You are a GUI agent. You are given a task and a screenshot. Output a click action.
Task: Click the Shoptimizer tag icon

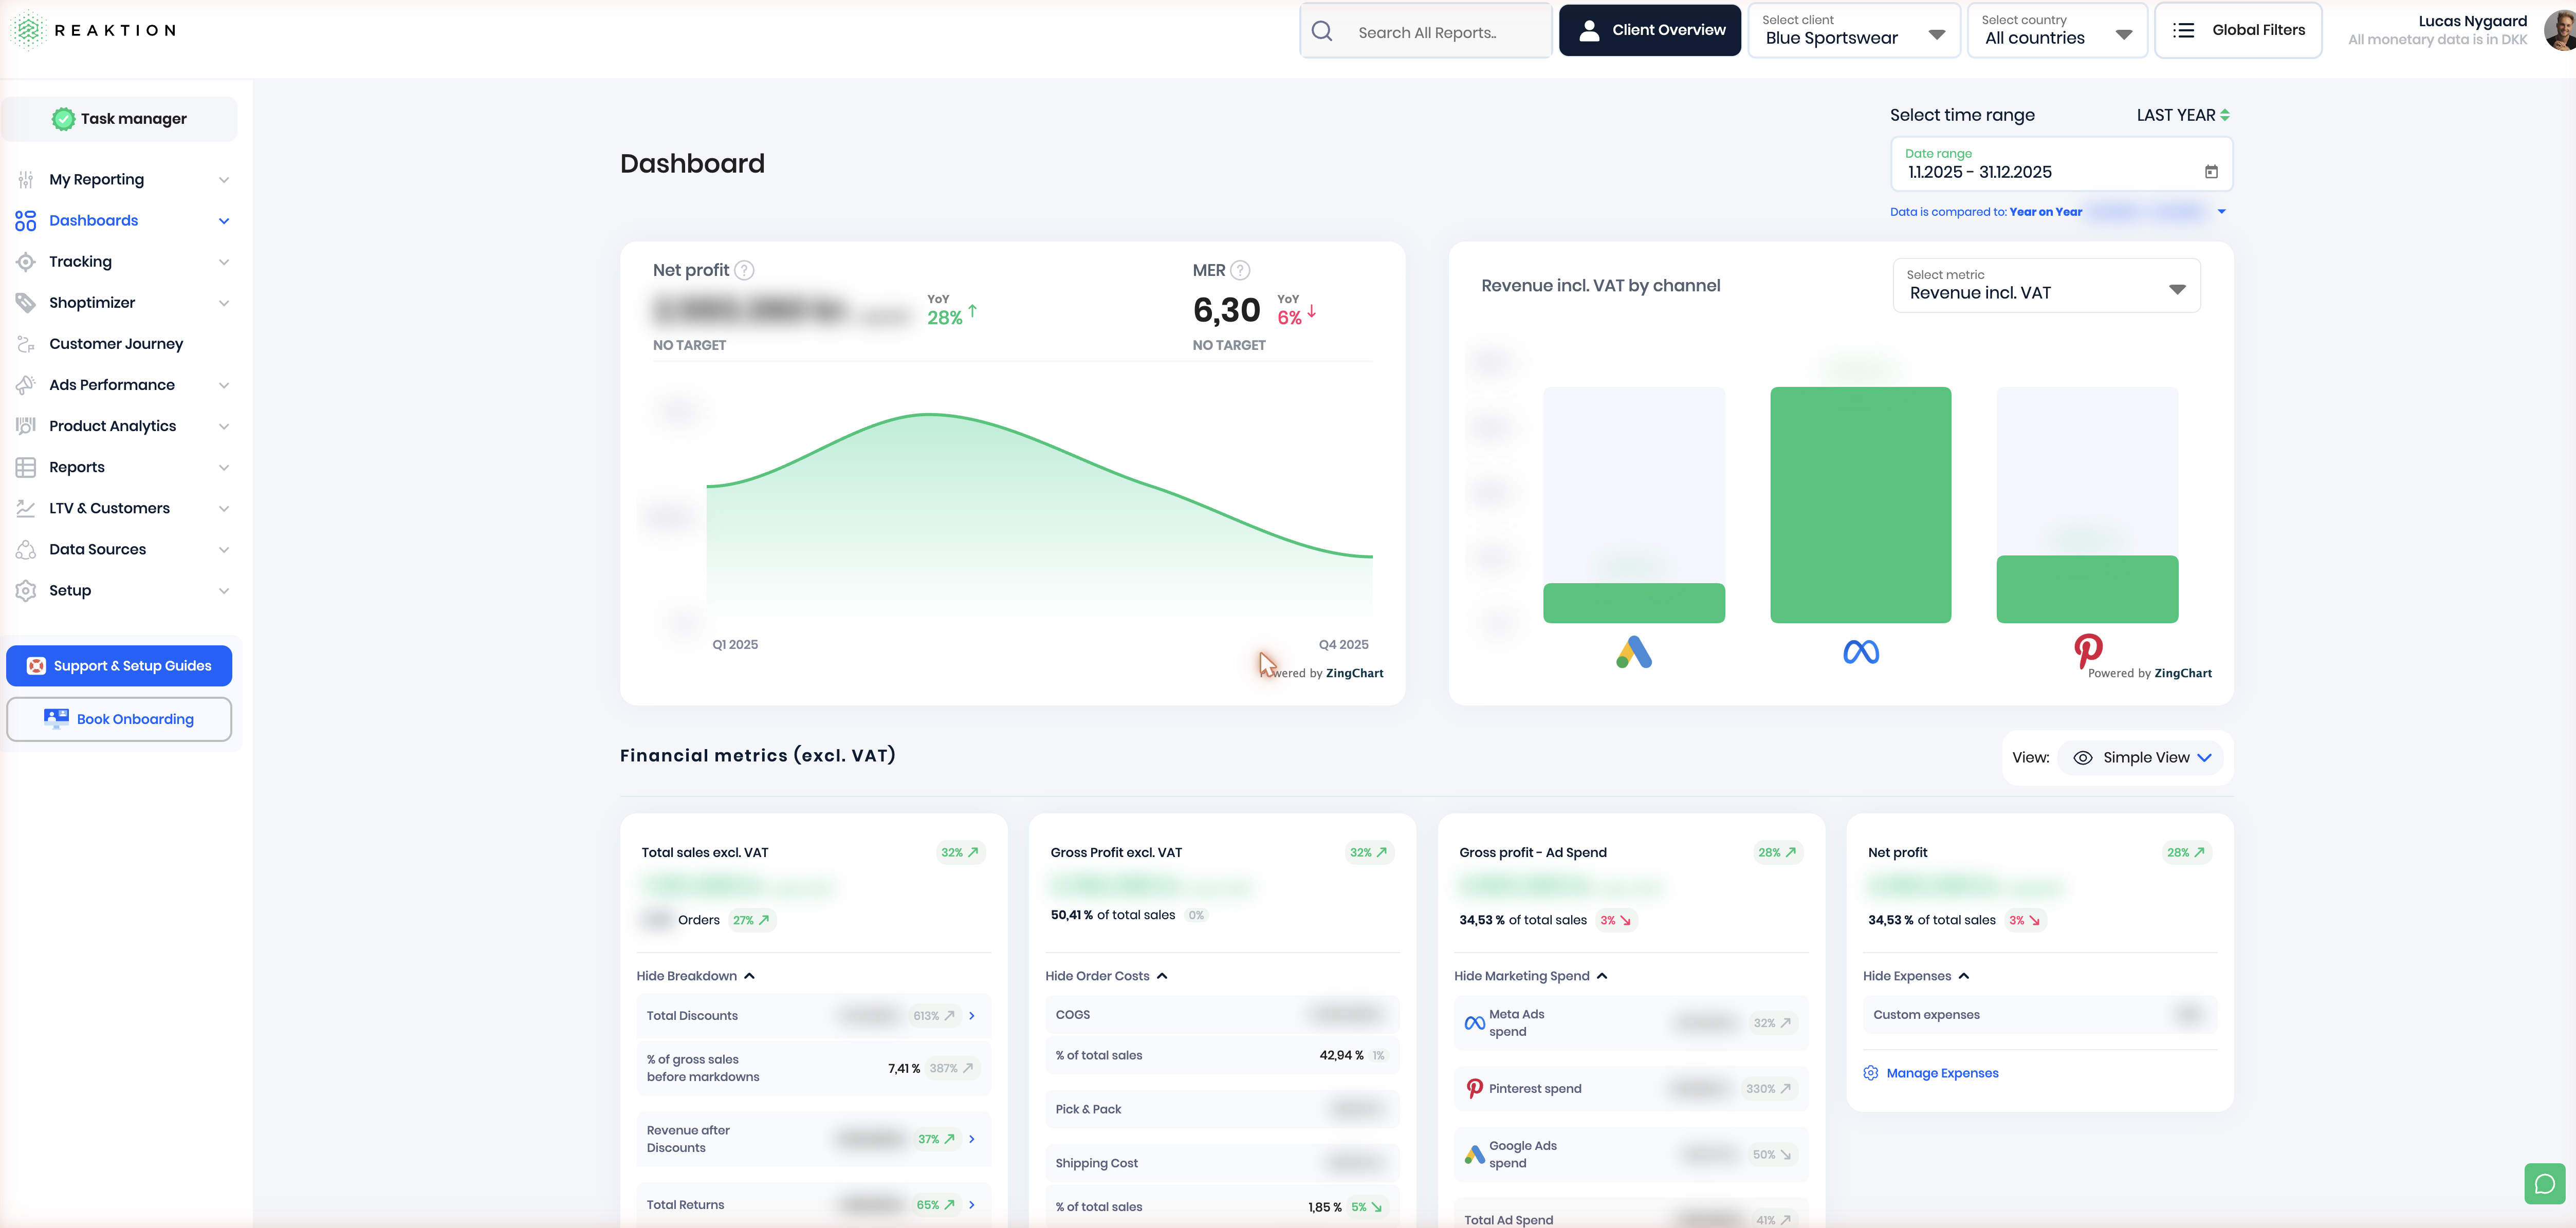(x=26, y=303)
